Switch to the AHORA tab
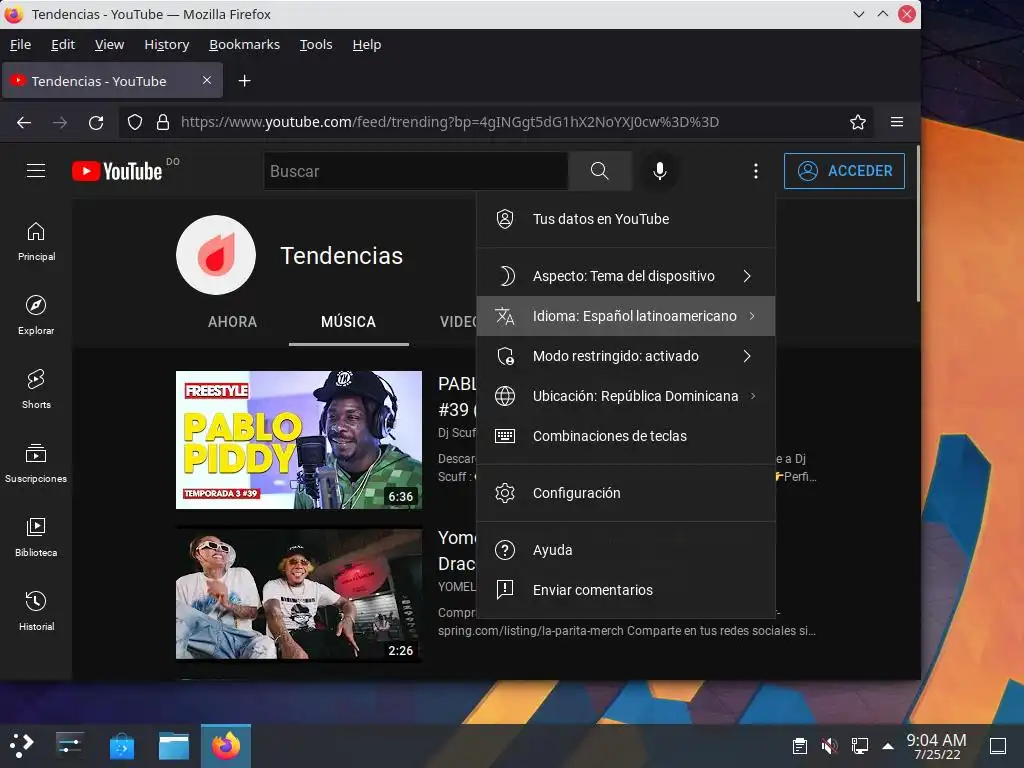The width and height of the screenshot is (1024, 768). pos(232,322)
